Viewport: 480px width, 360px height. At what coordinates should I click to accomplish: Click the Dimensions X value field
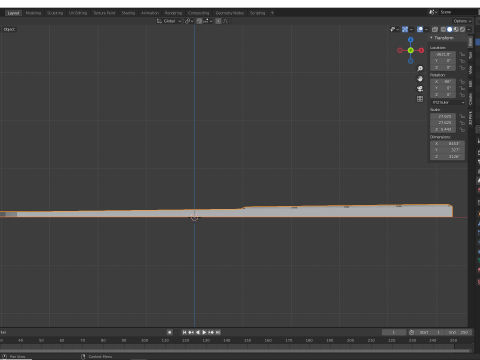click(x=447, y=144)
